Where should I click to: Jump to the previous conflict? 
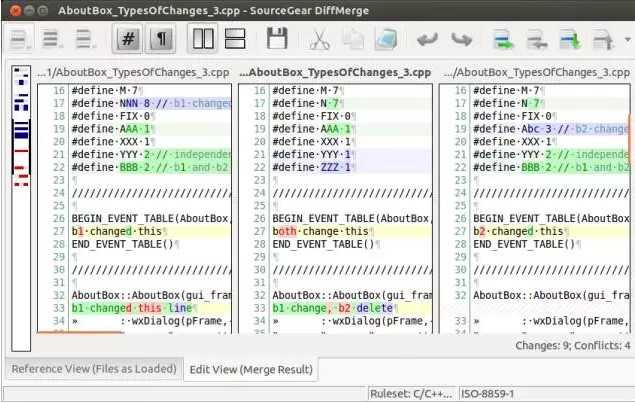(603, 40)
